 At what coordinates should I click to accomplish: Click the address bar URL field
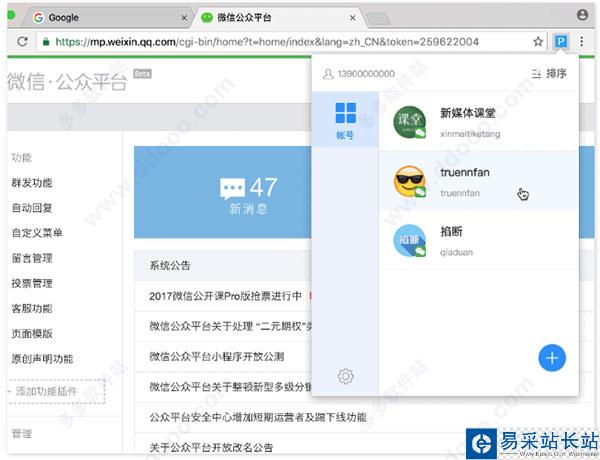click(293, 41)
